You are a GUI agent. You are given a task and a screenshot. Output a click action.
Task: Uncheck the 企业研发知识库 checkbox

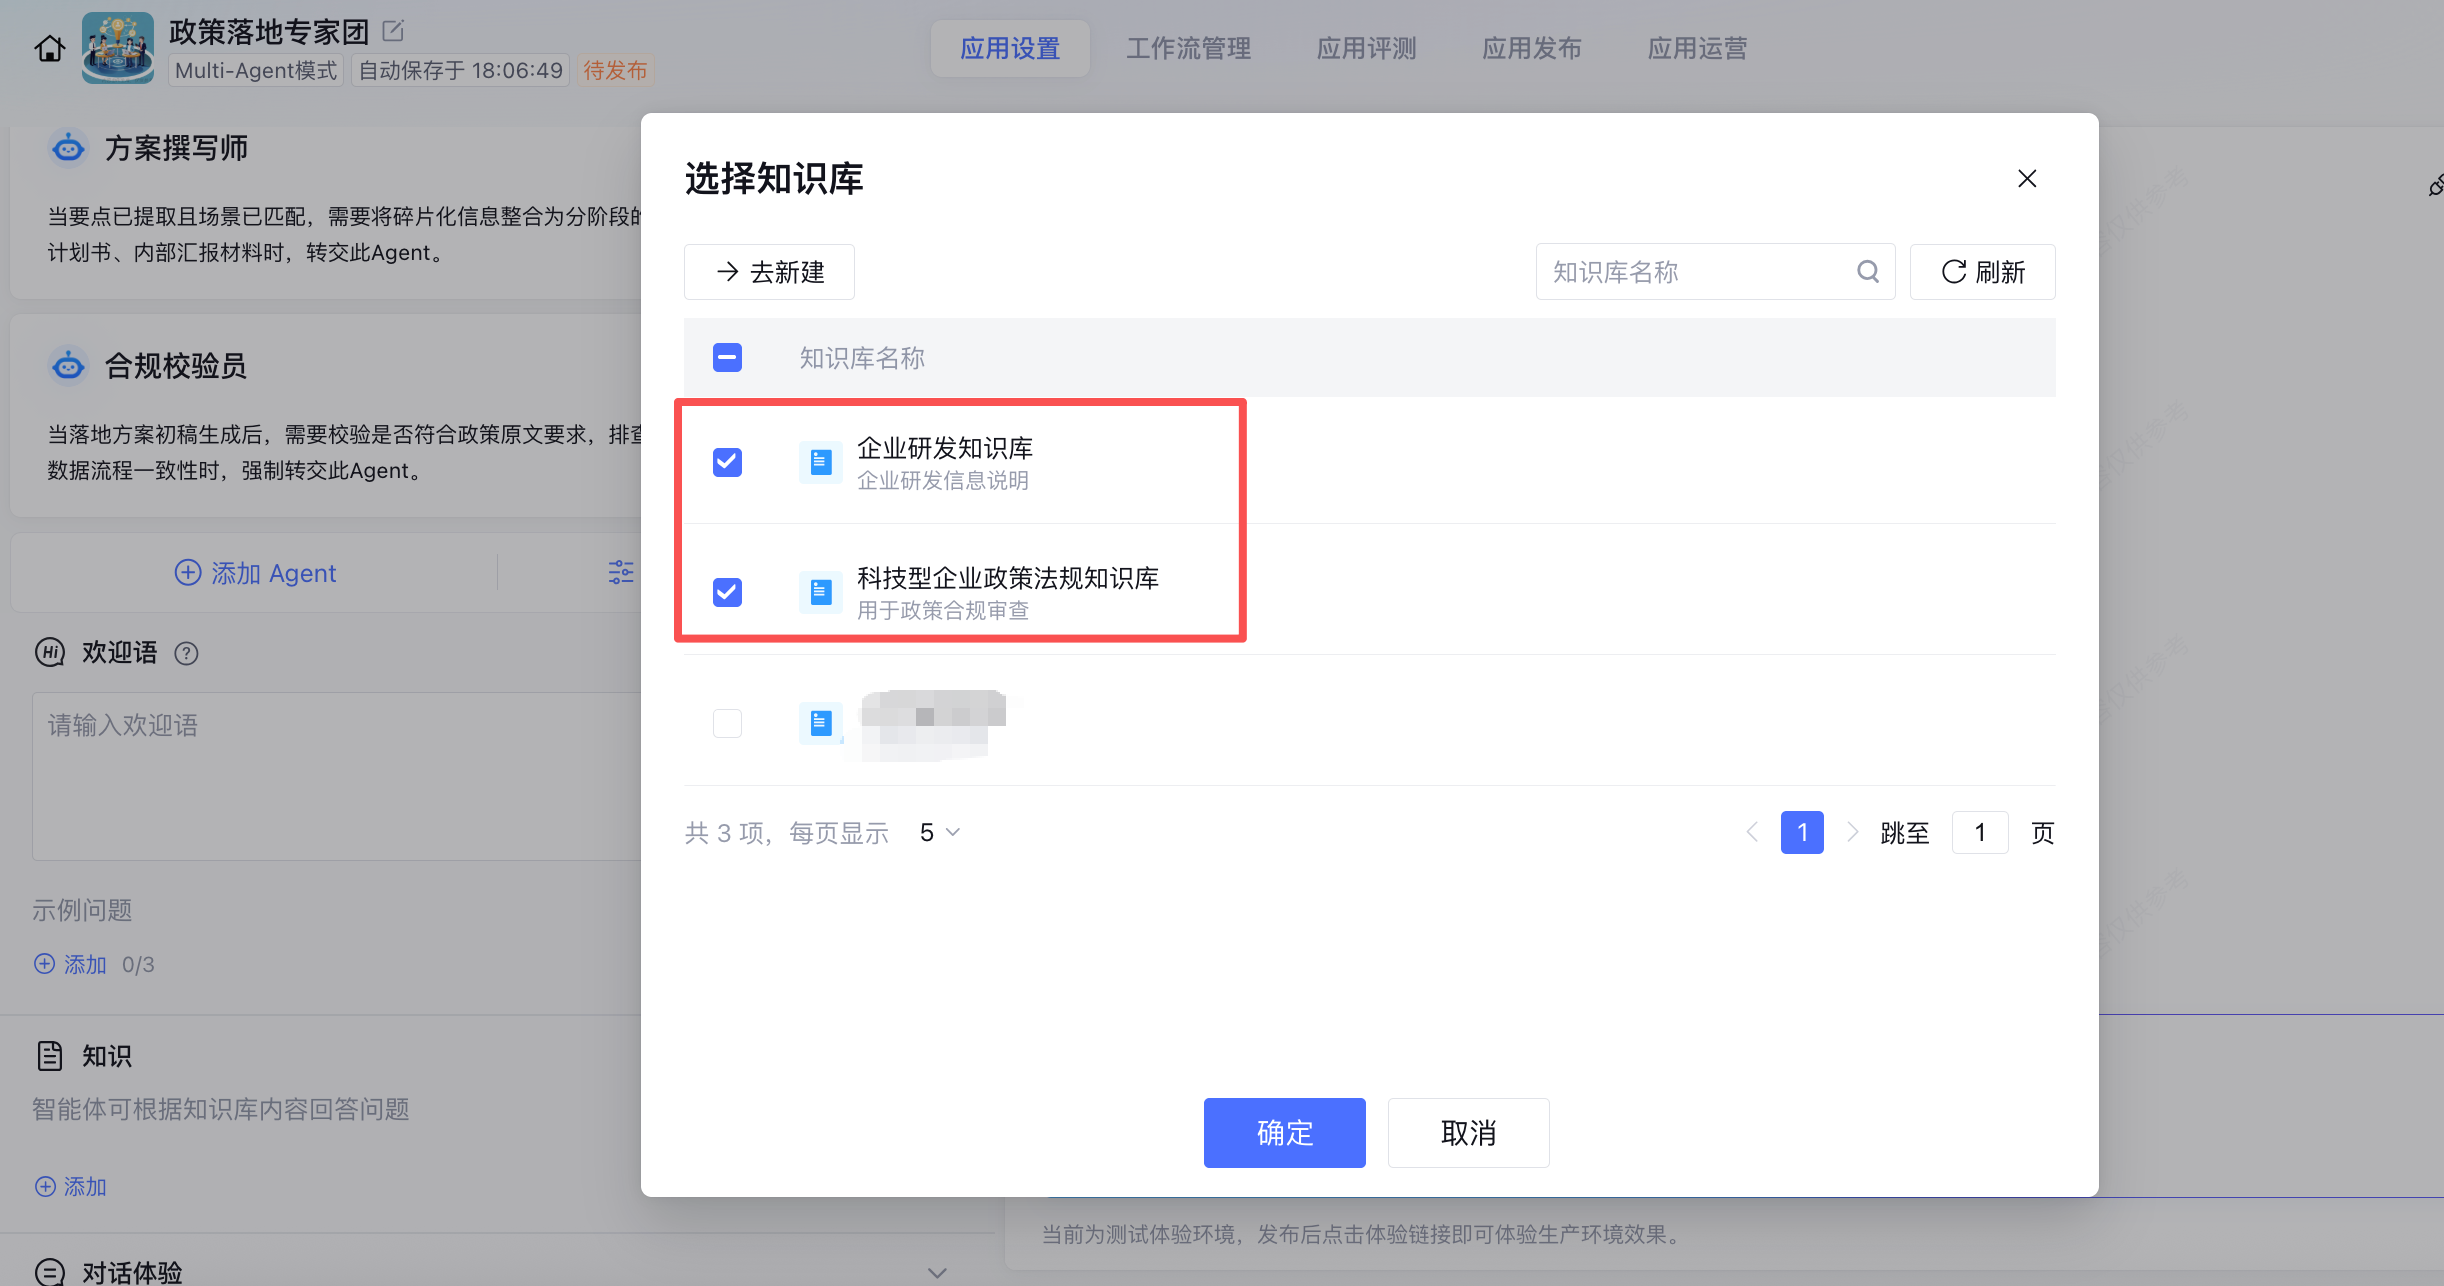pyautogui.click(x=727, y=462)
